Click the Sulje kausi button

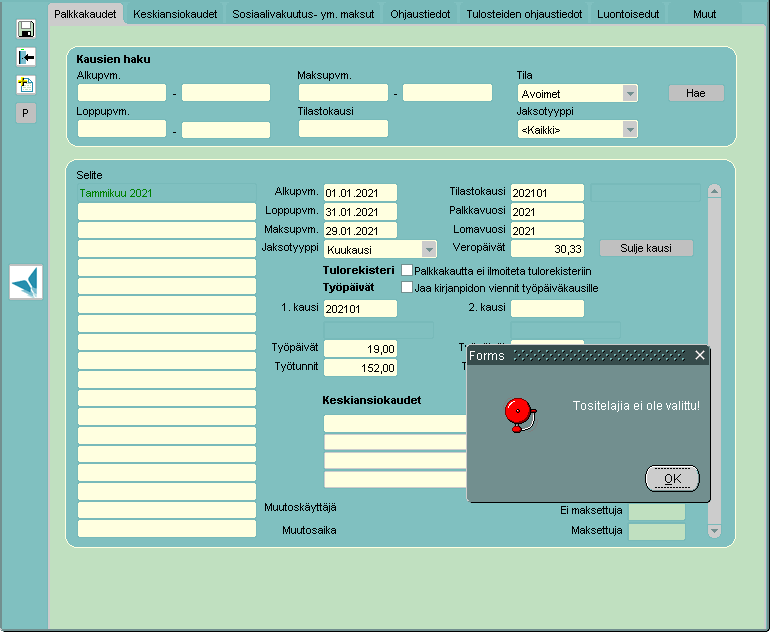tap(646, 248)
